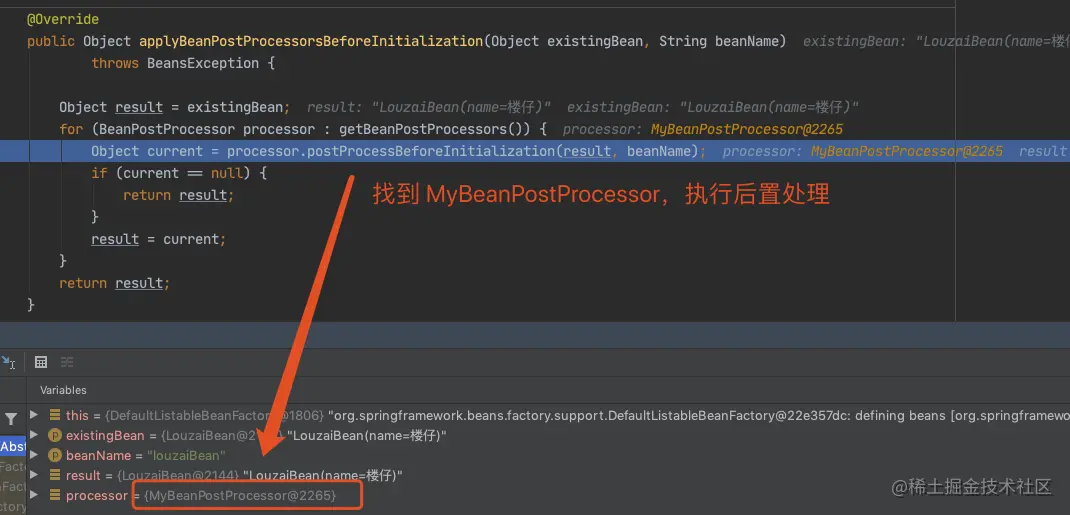Screen dimensions: 1070x515
Task: Expand the result variable node
Action: pyautogui.click(x=34, y=475)
